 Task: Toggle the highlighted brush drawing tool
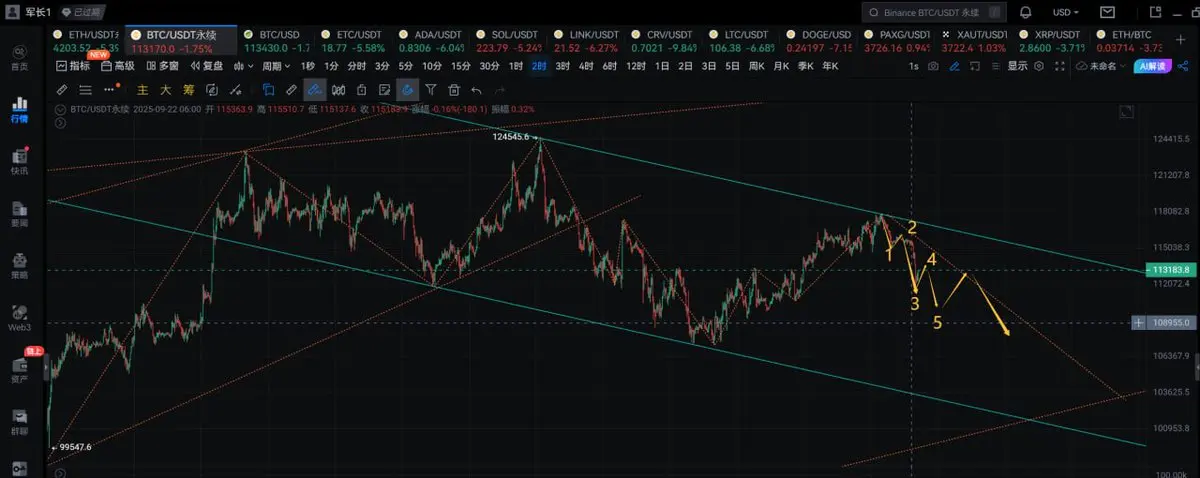pos(314,89)
